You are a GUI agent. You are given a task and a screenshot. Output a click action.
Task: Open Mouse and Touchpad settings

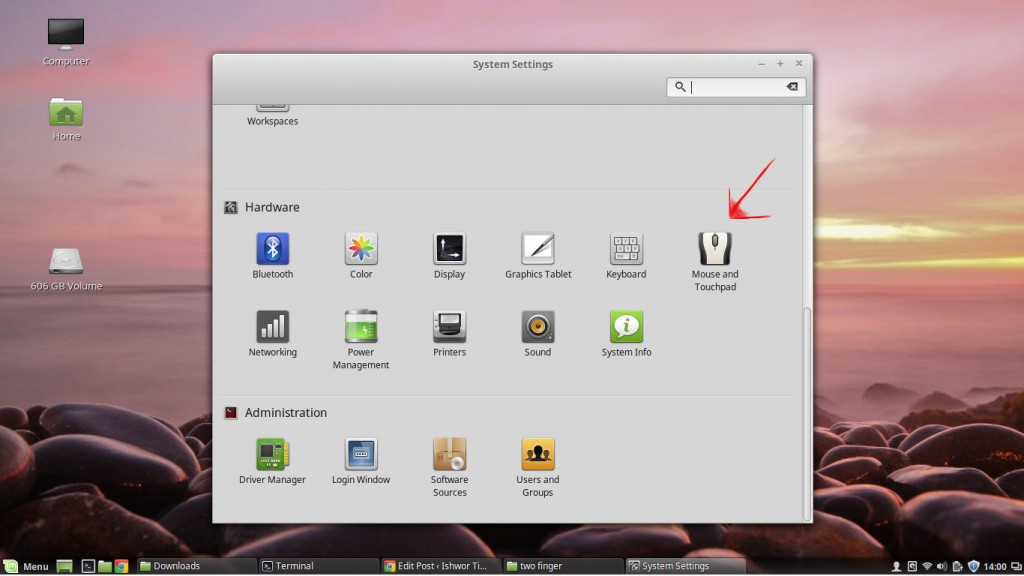(x=715, y=262)
